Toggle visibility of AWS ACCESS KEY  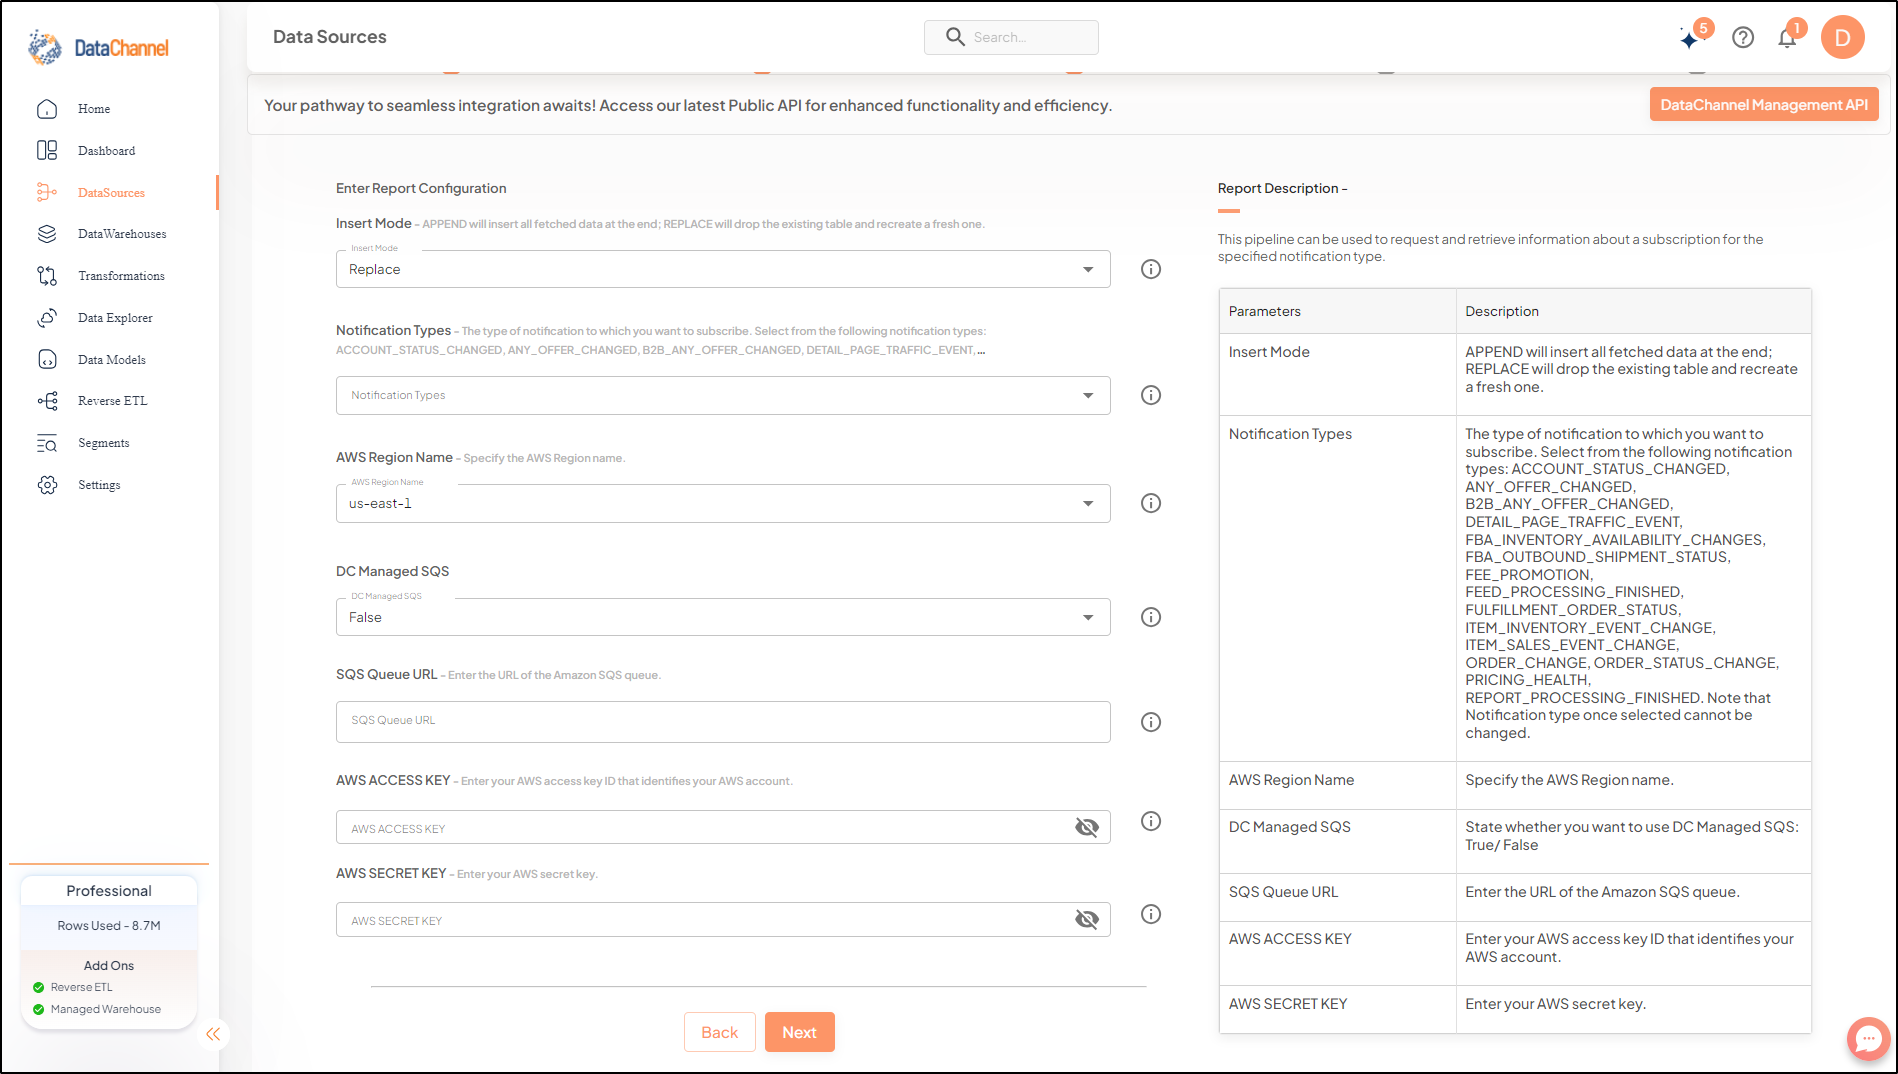click(1087, 827)
